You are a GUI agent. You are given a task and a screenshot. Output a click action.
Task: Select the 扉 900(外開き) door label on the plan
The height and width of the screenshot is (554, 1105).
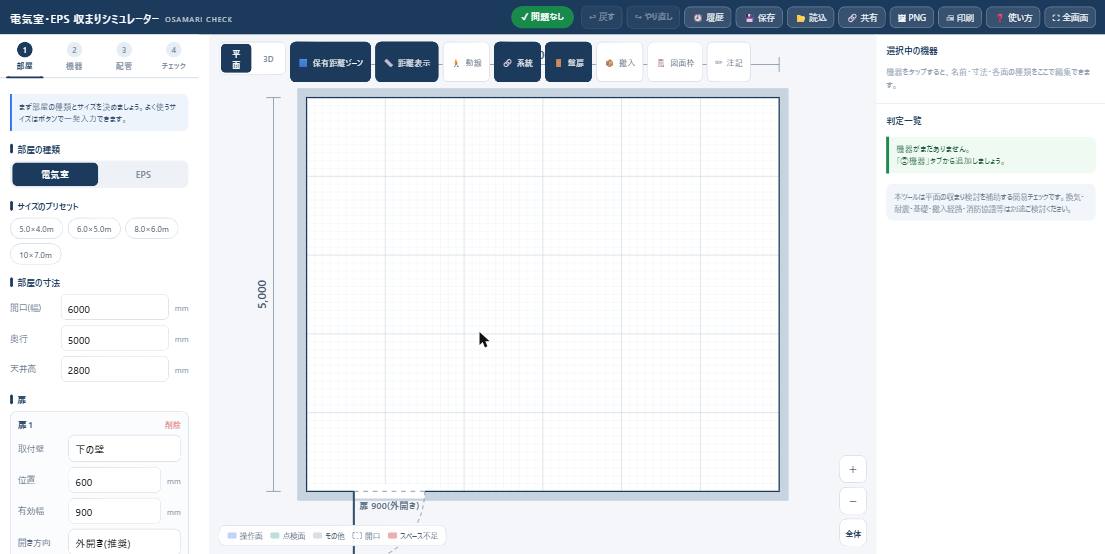389,506
